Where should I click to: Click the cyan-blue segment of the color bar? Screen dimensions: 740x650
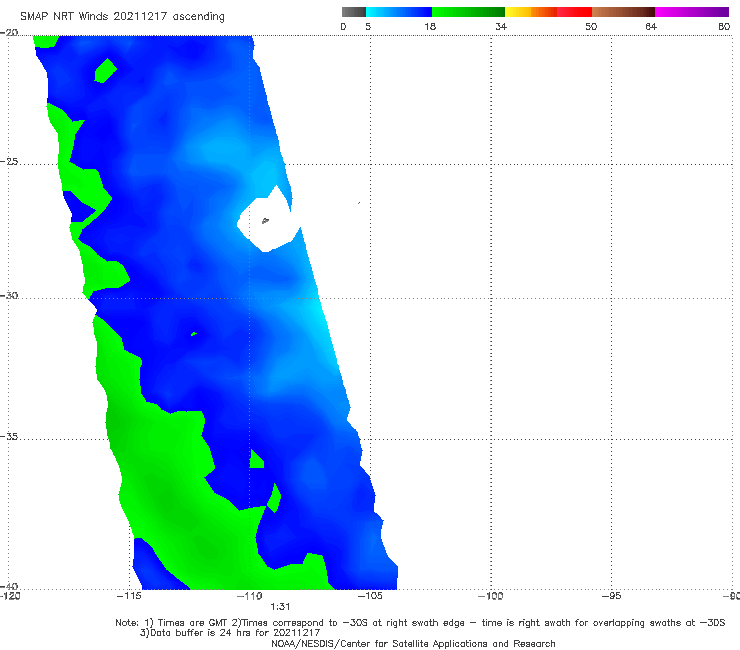click(399, 12)
